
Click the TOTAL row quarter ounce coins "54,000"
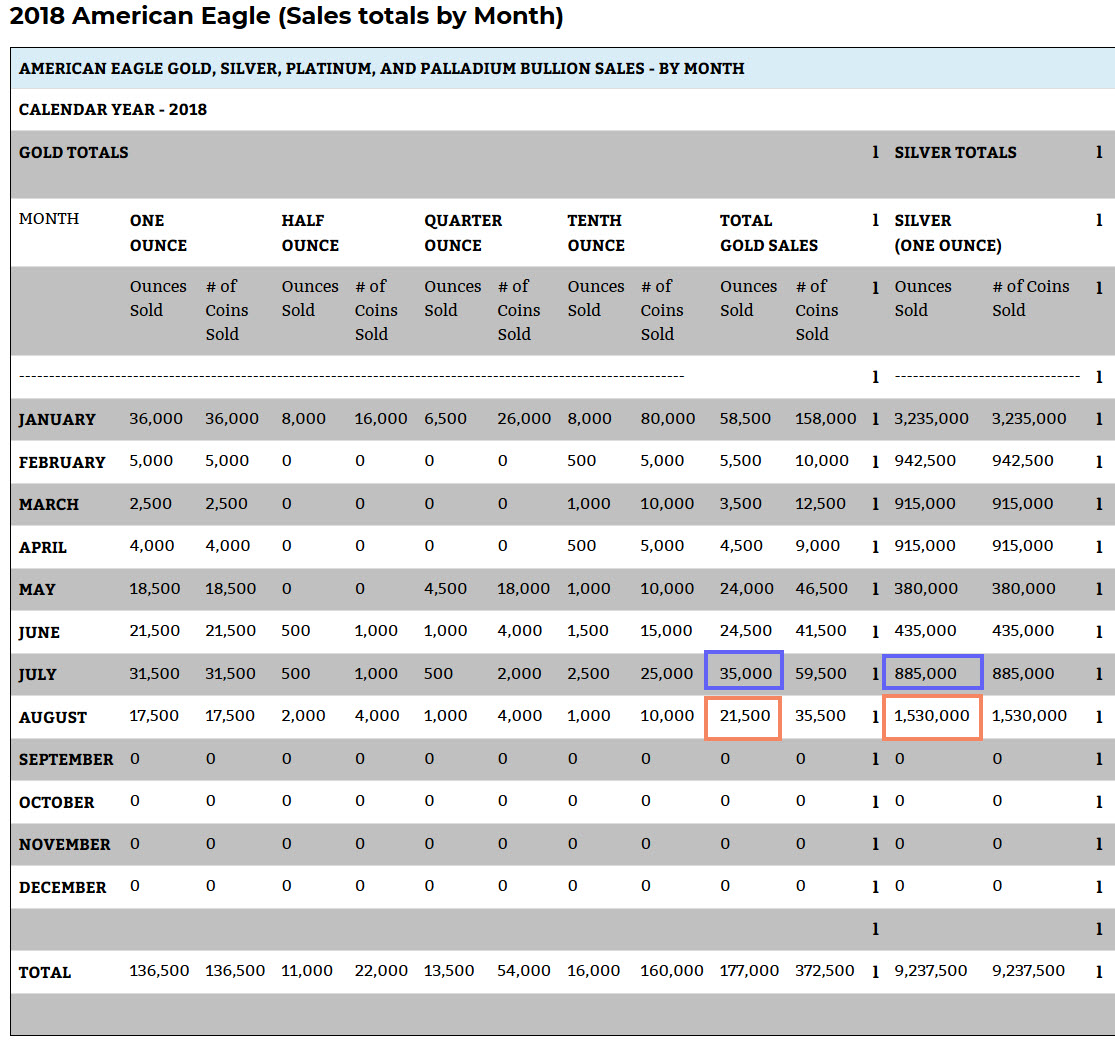(x=524, y=971)
